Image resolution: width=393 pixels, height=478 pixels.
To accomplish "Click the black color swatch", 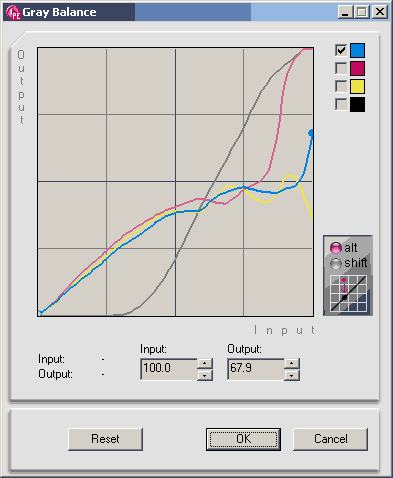I will click(x=357, y=104).
